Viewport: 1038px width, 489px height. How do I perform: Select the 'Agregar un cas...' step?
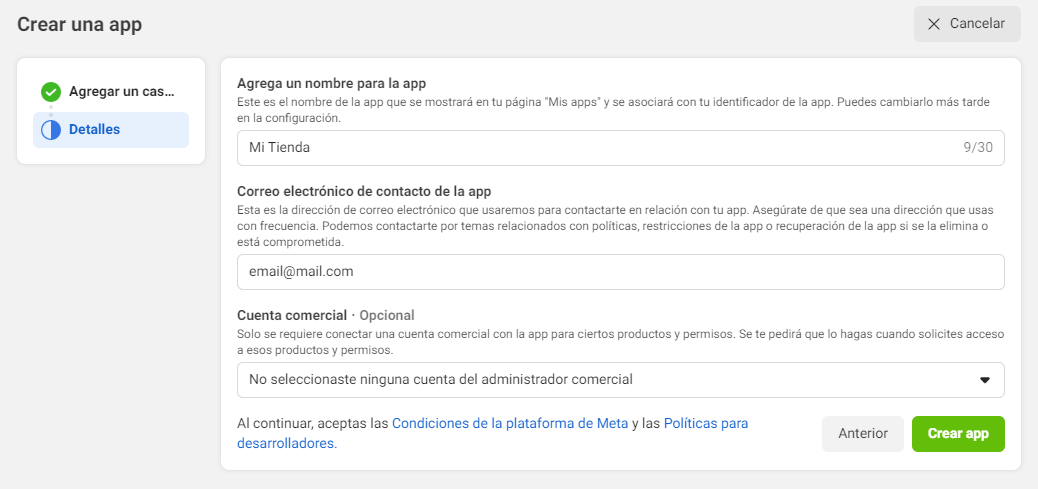[121, 92]
